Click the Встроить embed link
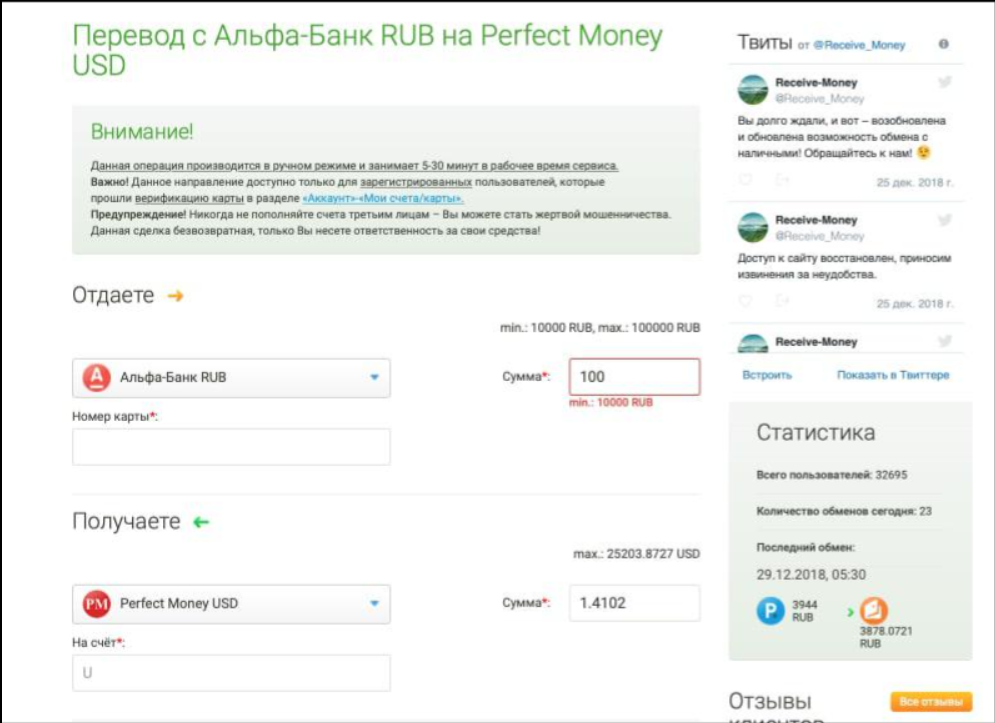The height and width of the screenshot is (723, 995). coord(767,375)
